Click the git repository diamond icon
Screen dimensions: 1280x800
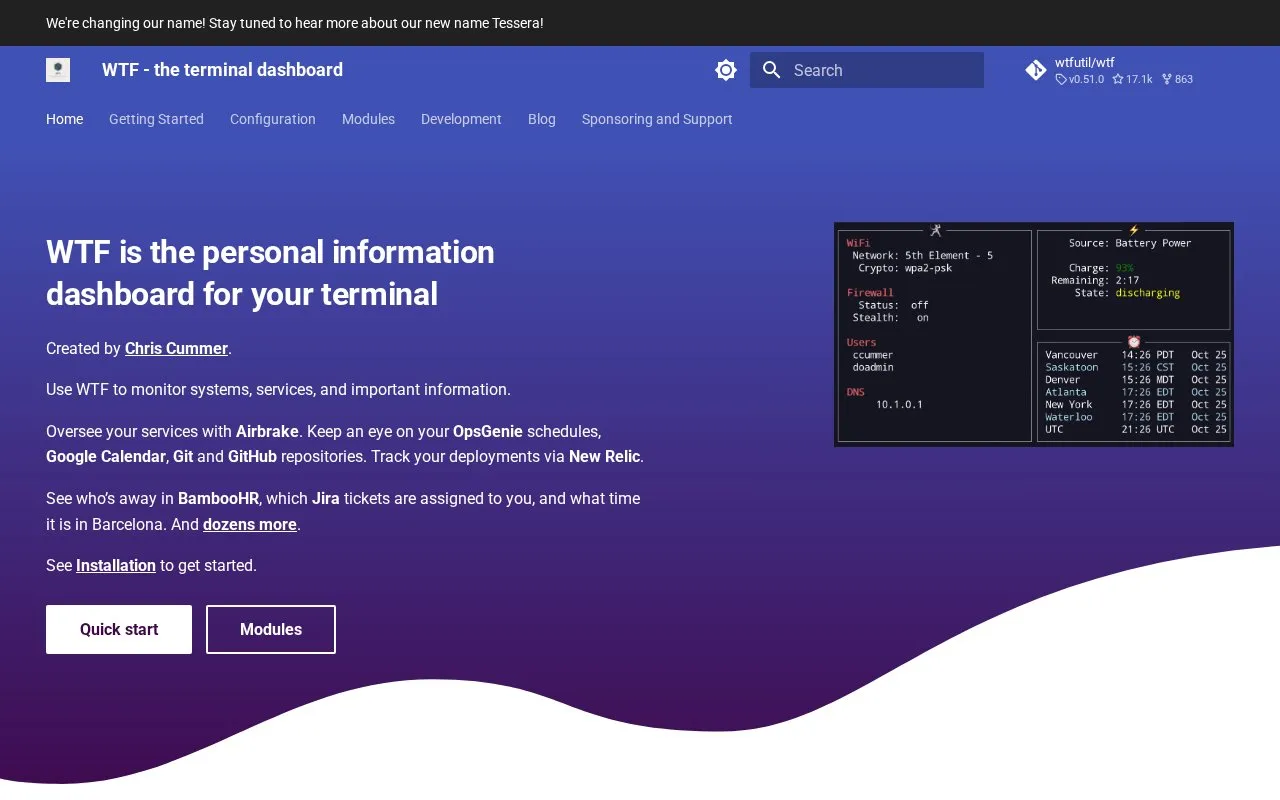click(x=1036, y=70)
